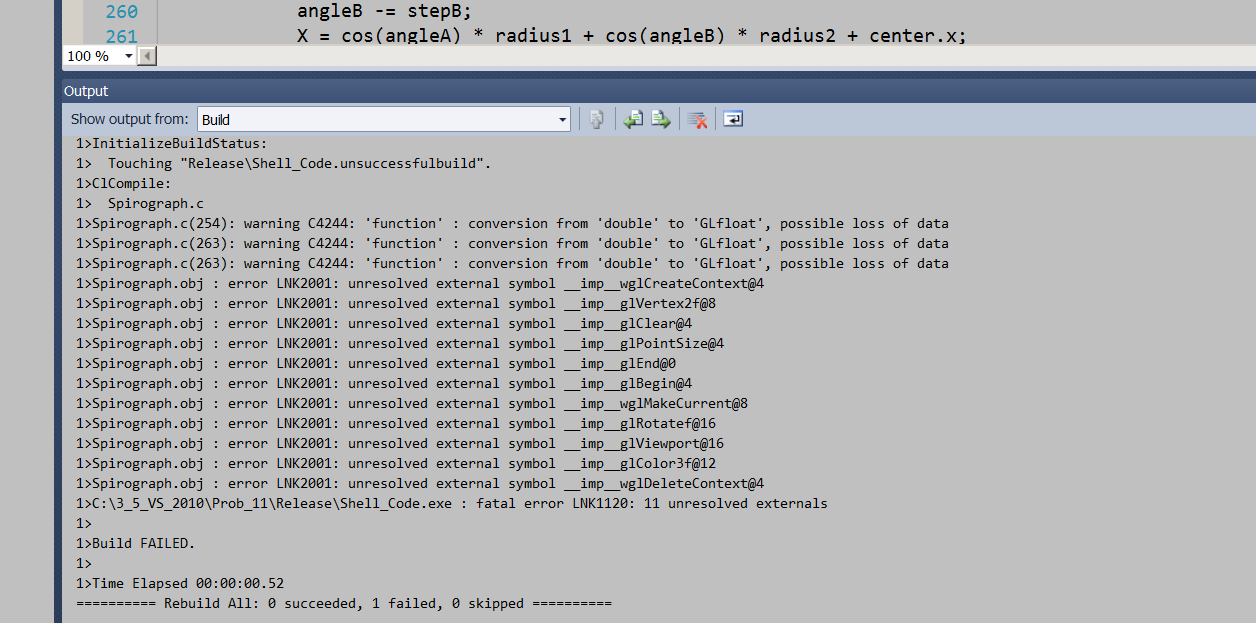Viewport: 1256px width, 623px height.
Task: Click the Find Message in Code icon
Action: click(x=596, y=119)
